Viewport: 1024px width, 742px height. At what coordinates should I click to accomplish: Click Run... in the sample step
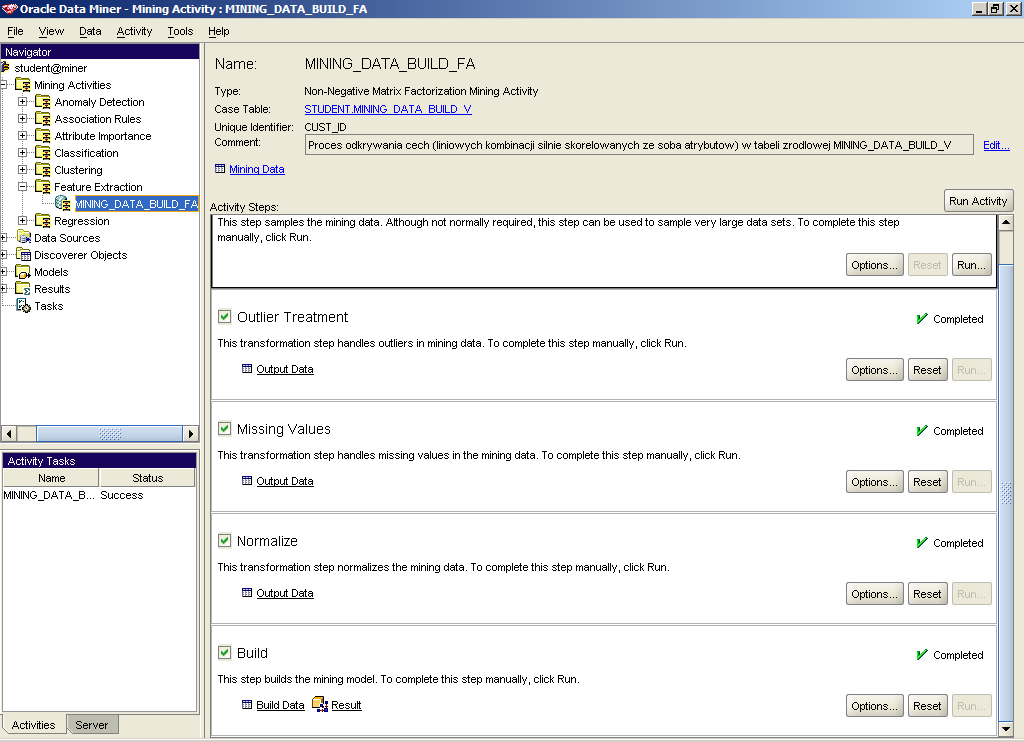pyautogui.click(x=971, y=265)
